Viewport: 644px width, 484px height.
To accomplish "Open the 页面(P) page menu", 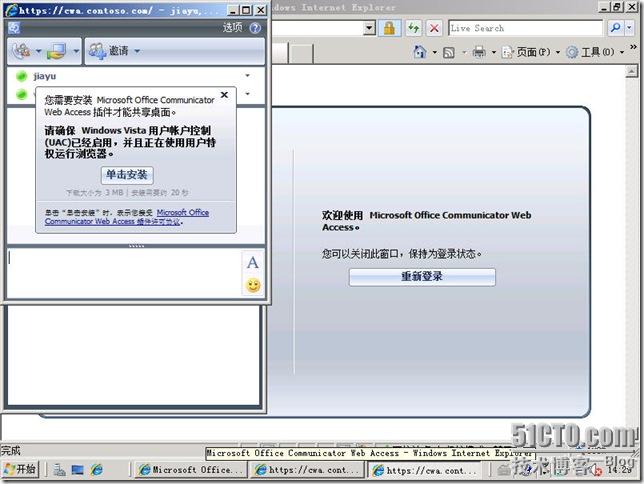I will point(531,52).
